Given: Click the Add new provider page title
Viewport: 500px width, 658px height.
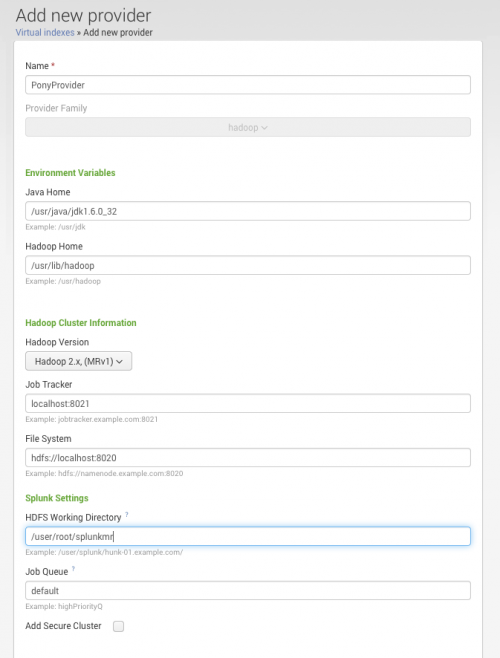Looking at the screenshot, I should click(83, 16).
